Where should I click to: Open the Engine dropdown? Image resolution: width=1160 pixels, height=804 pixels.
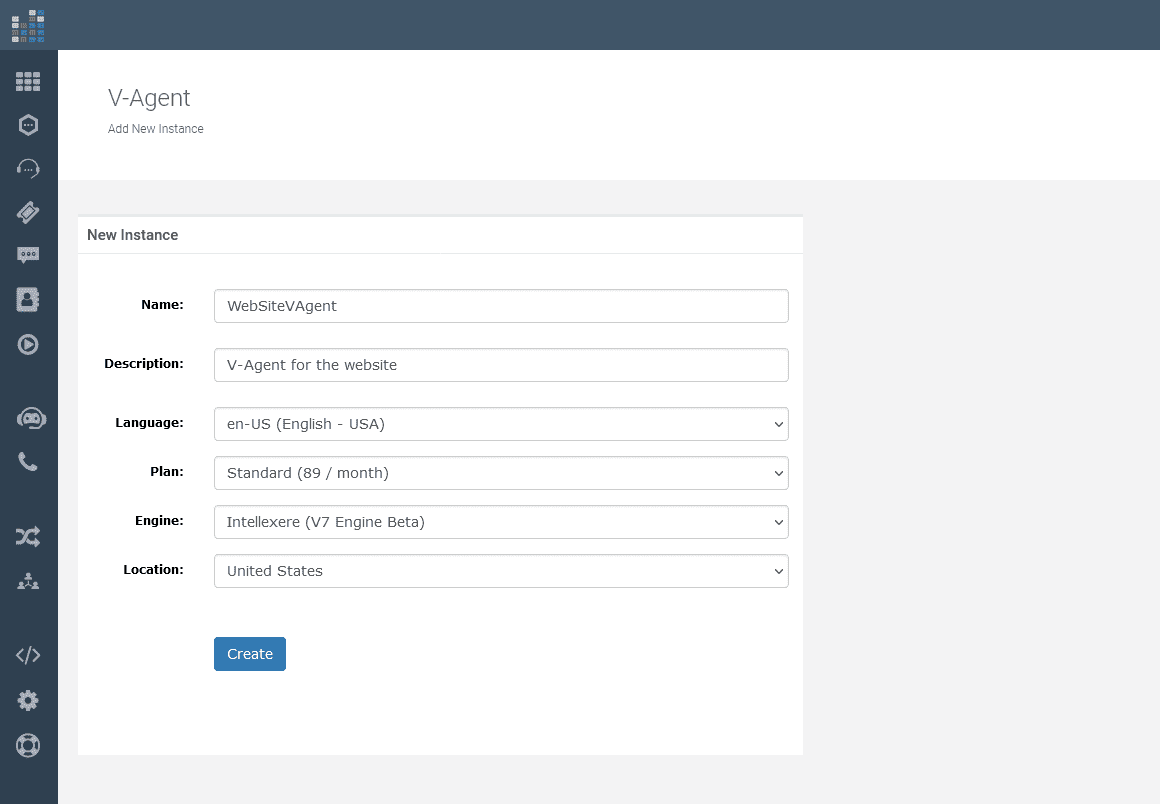[501, 522]
